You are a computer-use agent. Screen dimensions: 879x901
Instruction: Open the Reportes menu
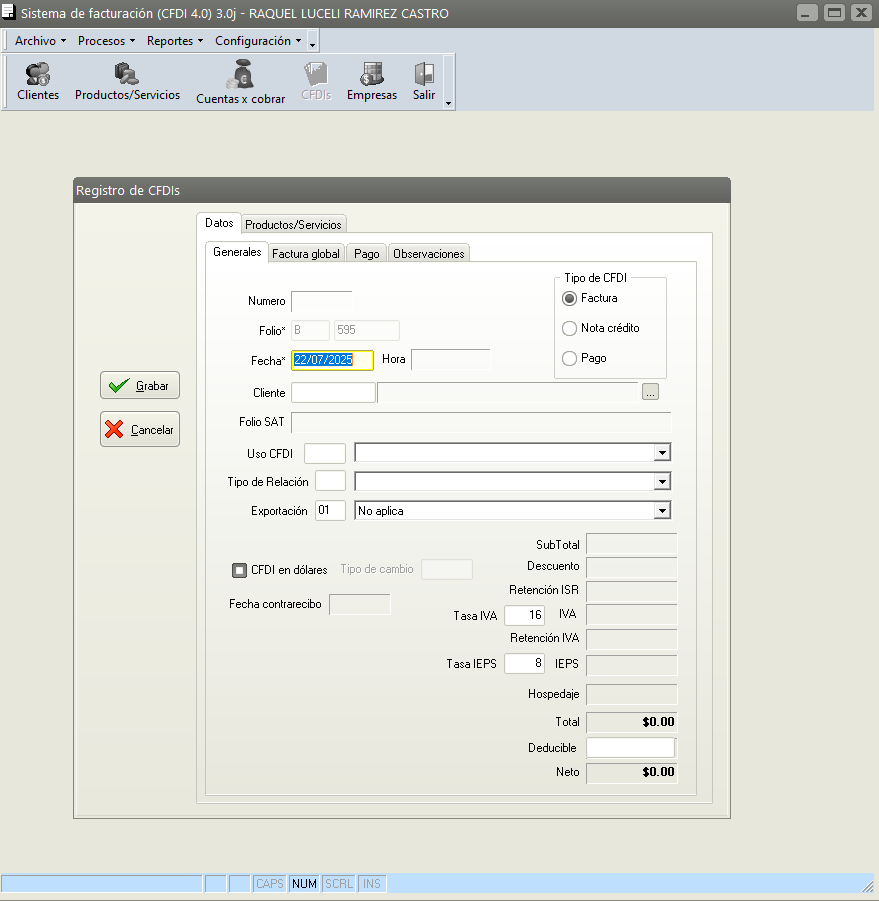point(174,41)
